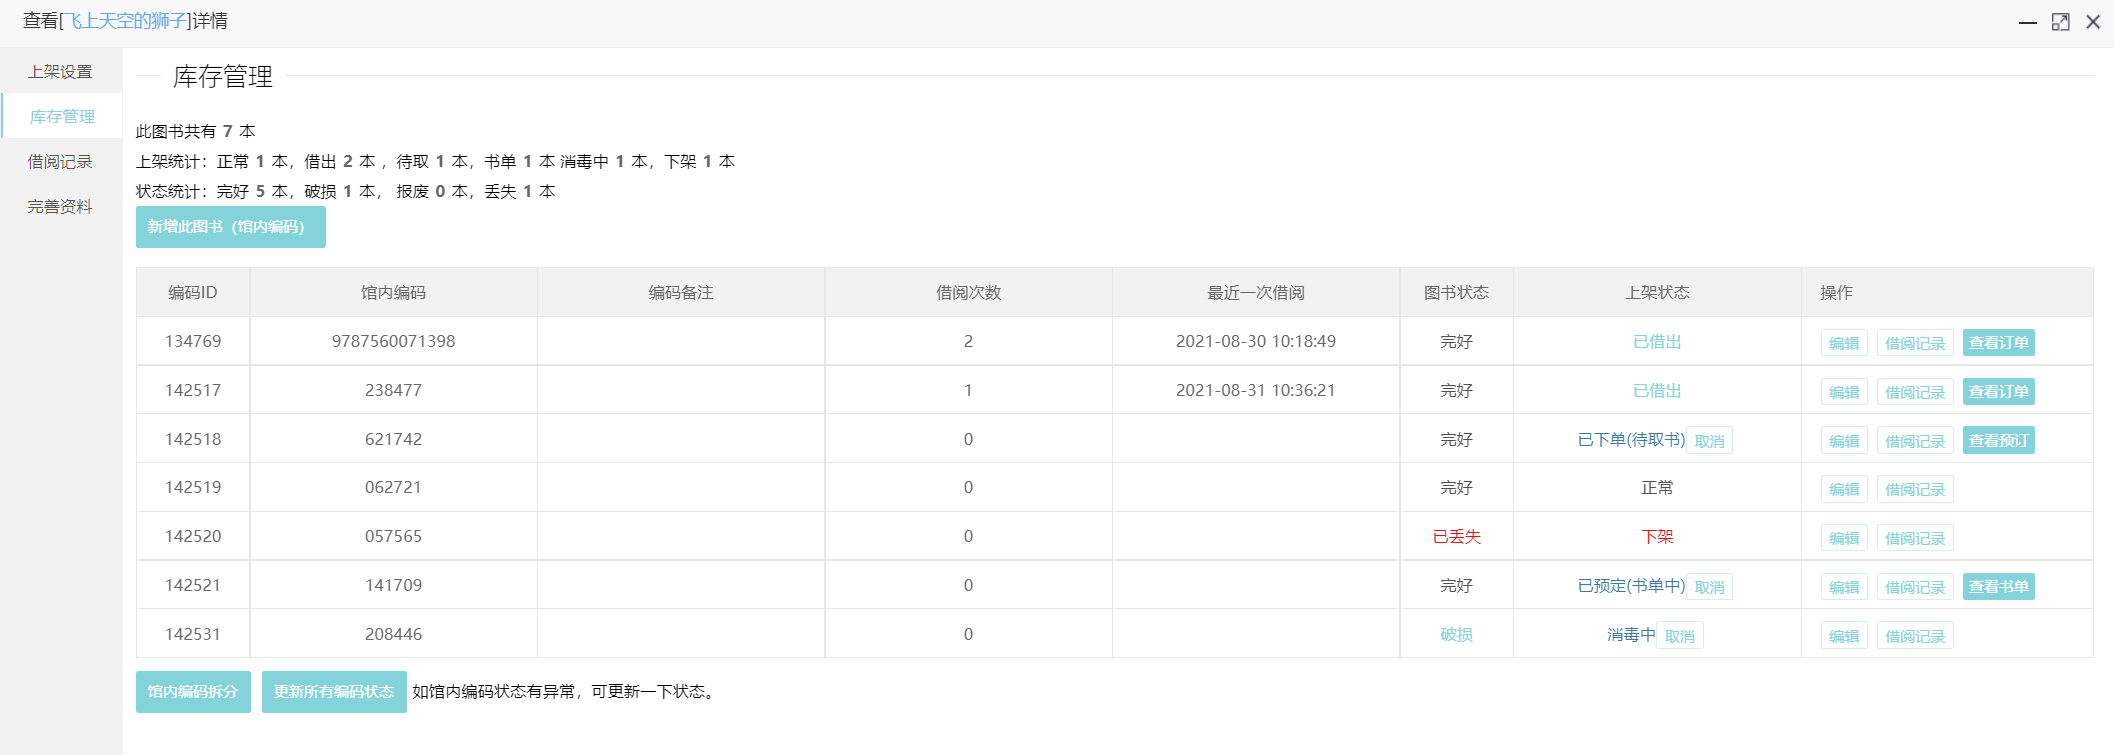2114x755 pixels.
Task: Click the date 2021-08-31 10:36:21
Action: [1256, 391]
